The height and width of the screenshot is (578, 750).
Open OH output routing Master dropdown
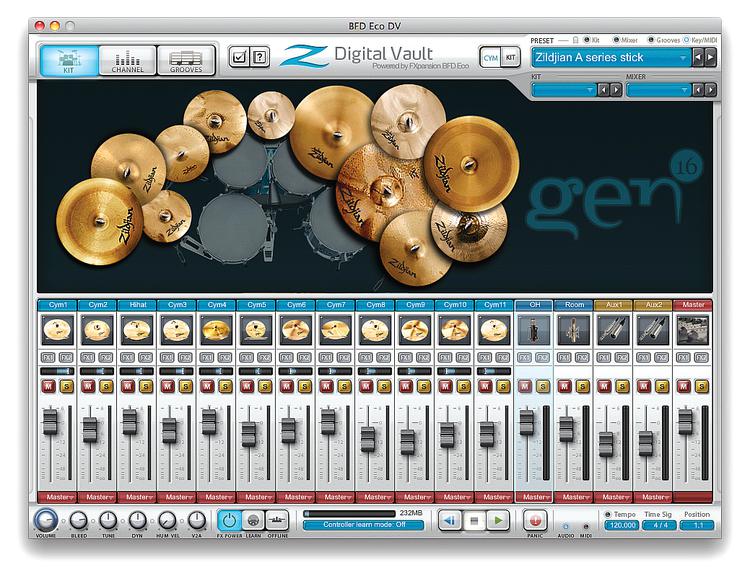click(534, 497)
